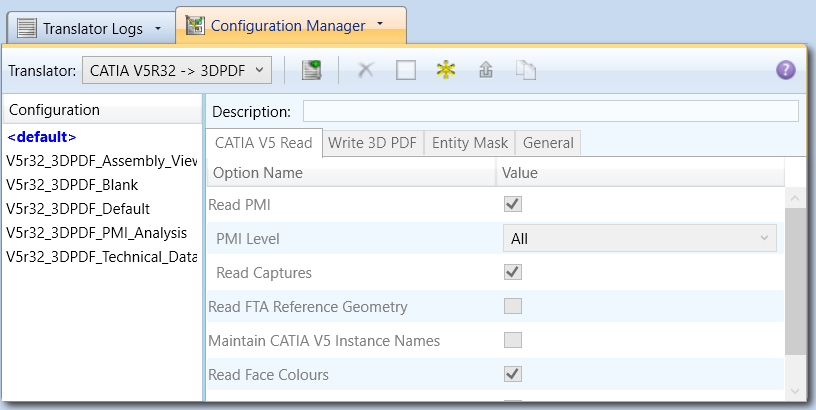The width and height of the screenshot is (816, 410).
Task: Select the <default> configuration
Action: pos(42,137)
